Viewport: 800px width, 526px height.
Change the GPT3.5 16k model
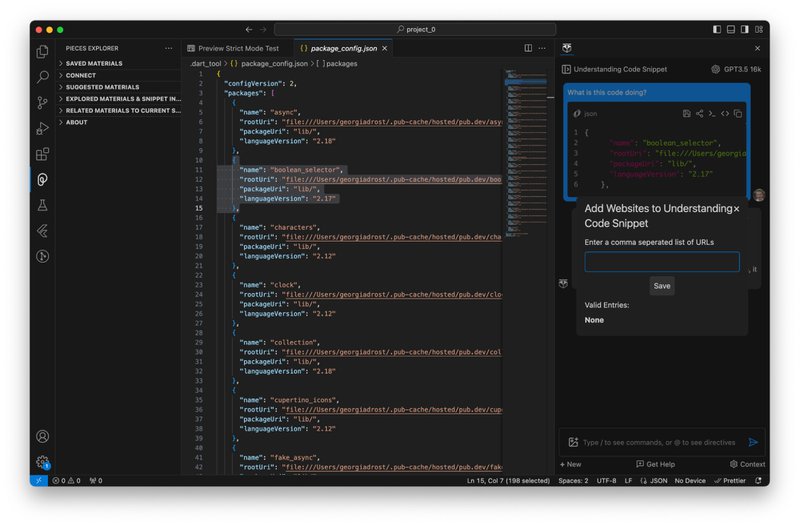click(x=736, y=69)
